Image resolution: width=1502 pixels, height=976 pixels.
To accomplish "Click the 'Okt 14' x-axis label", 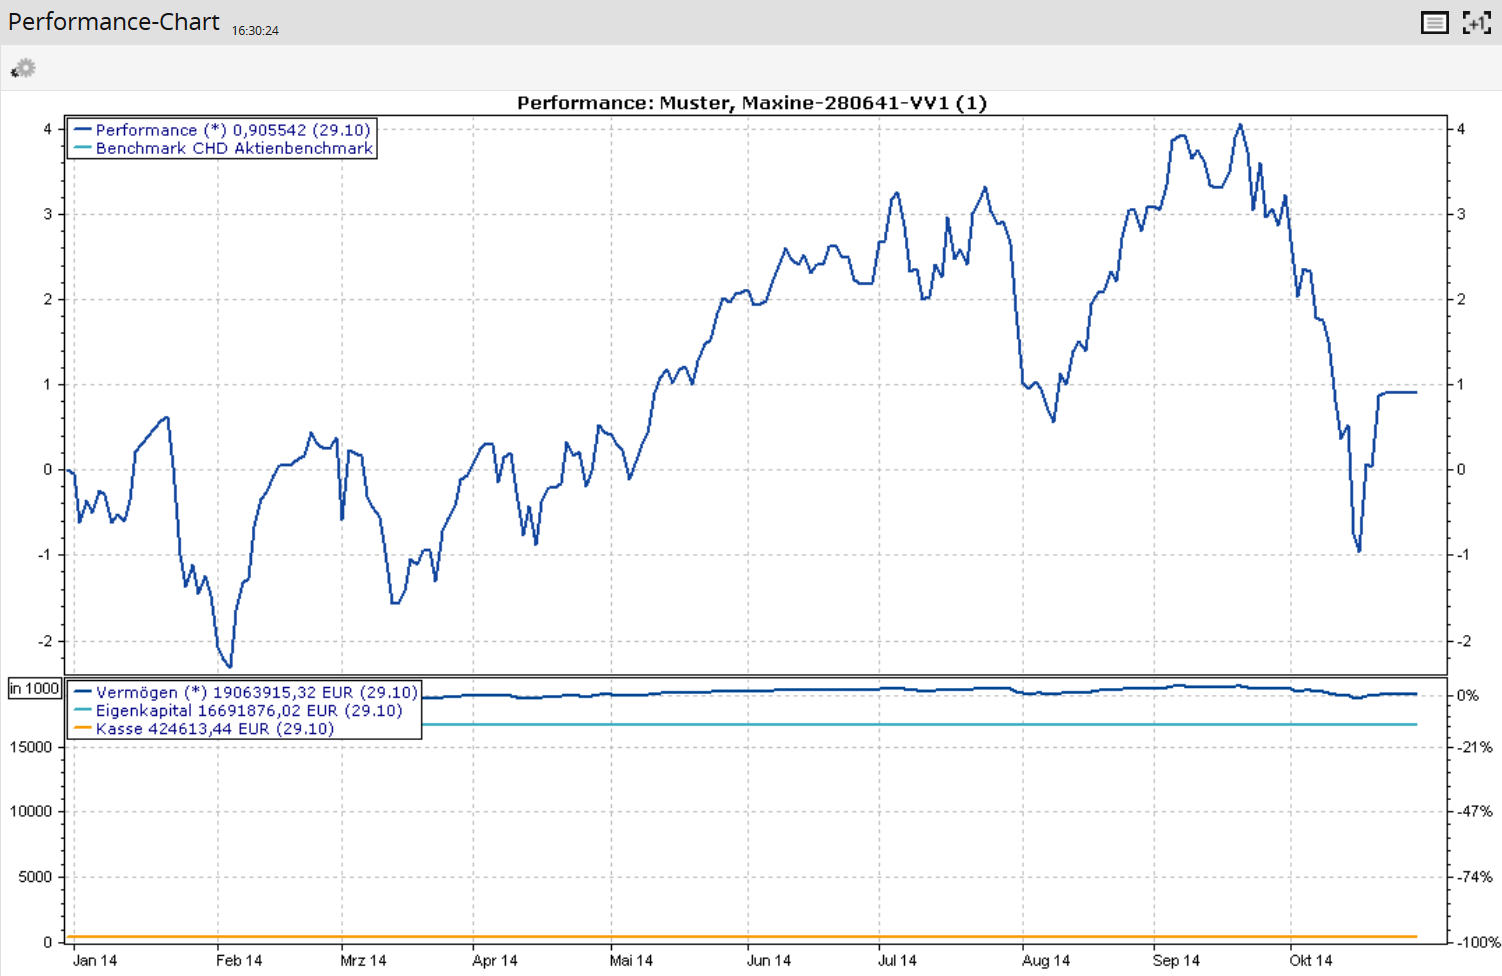I will pyautogui.click(x=1310, y=960).
